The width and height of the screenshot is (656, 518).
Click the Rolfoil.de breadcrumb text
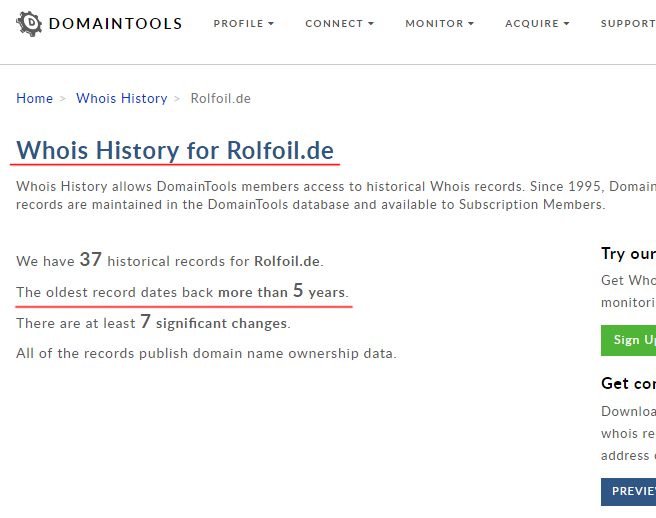pos(220,98)
